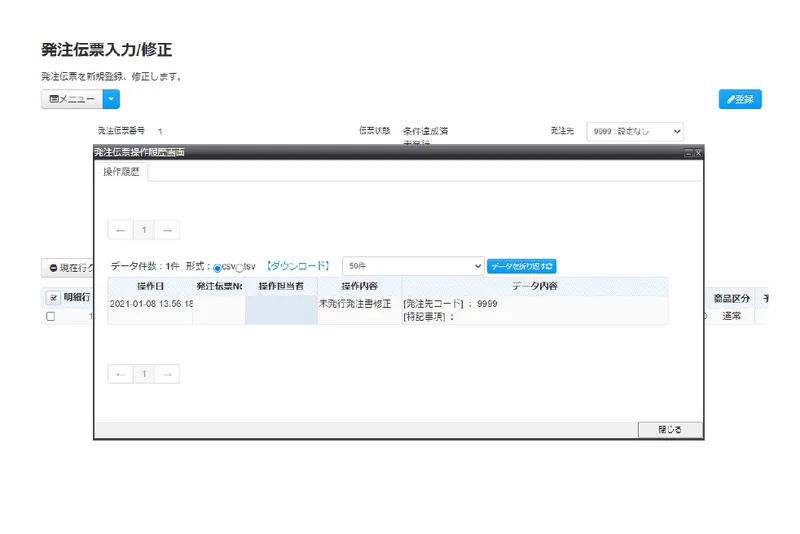
Task: Select page 1 in bottom pager
Action: tap(144, 374)
